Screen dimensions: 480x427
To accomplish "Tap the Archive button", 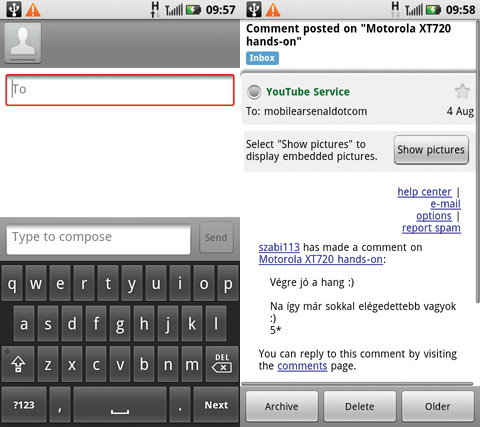I will pos(282,406).
